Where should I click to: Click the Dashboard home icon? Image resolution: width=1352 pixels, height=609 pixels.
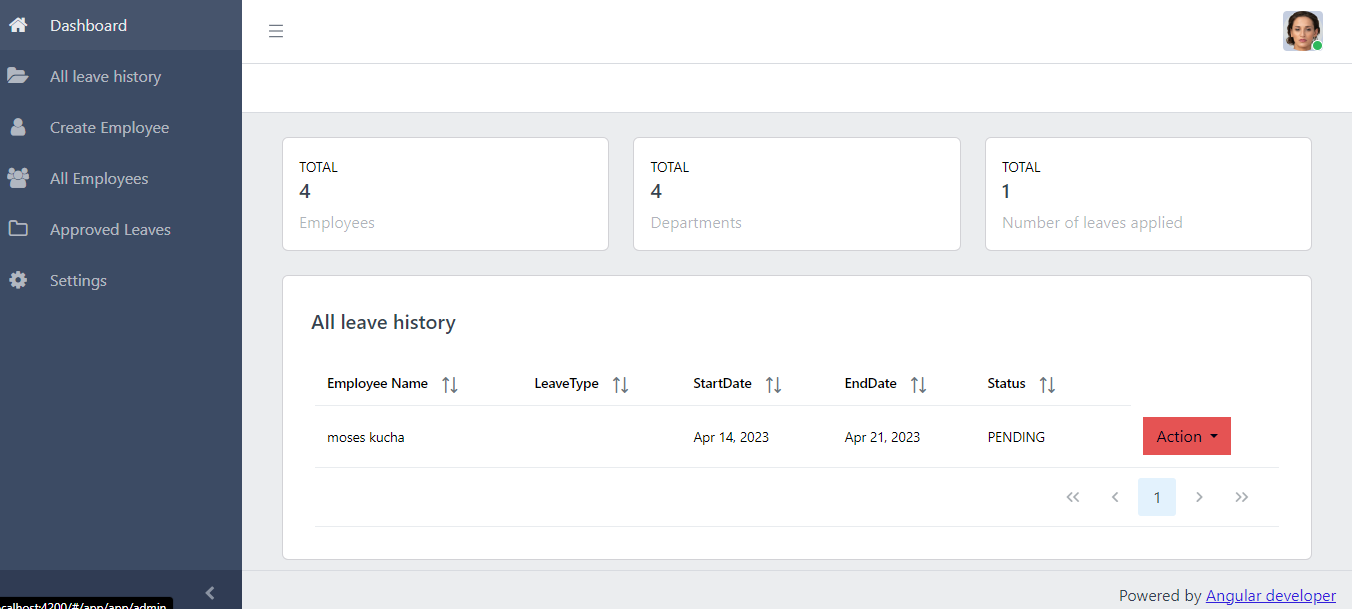coord(18,25)
